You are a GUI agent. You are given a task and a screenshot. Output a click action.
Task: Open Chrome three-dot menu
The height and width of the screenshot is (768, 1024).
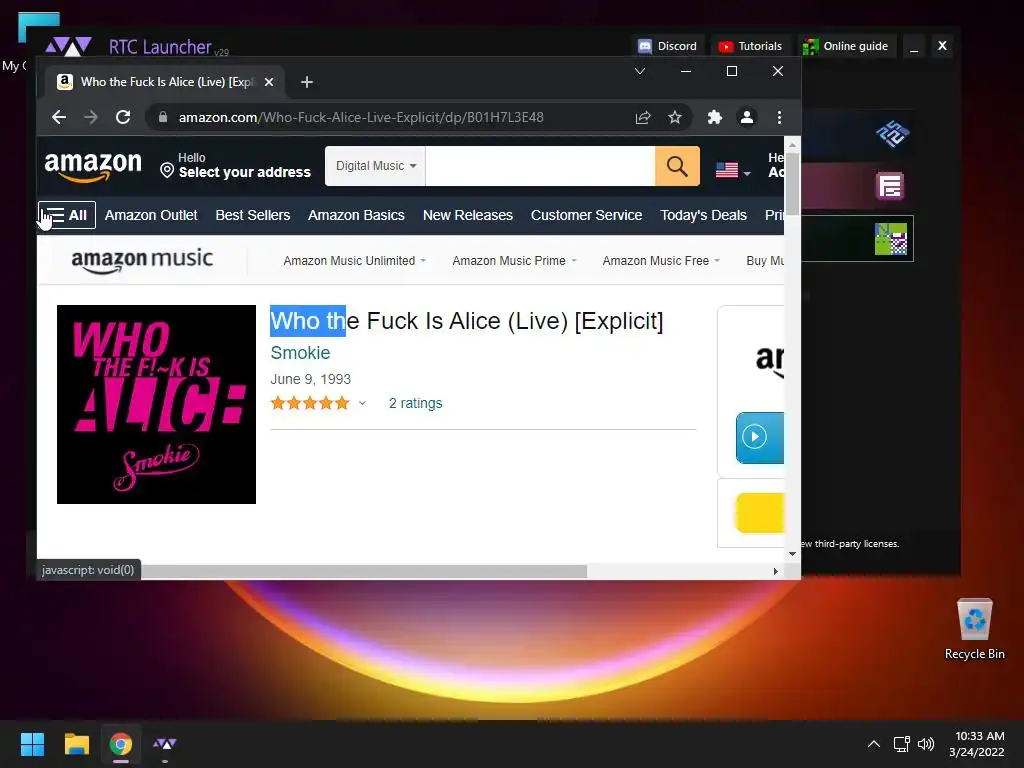click(x=779, y=117)
